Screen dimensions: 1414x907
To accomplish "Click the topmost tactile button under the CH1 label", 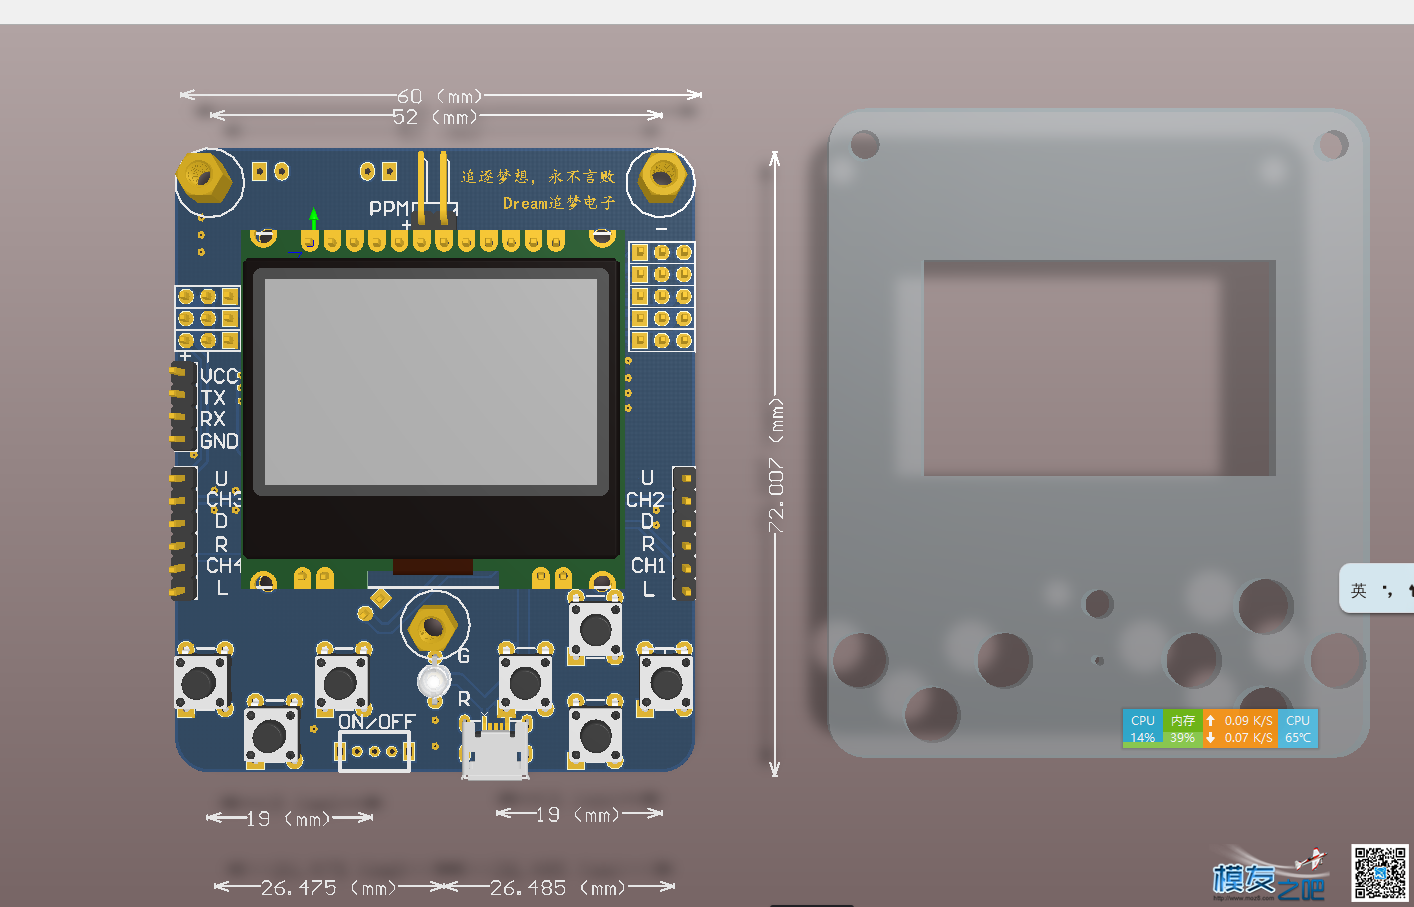I will [596, 631].
